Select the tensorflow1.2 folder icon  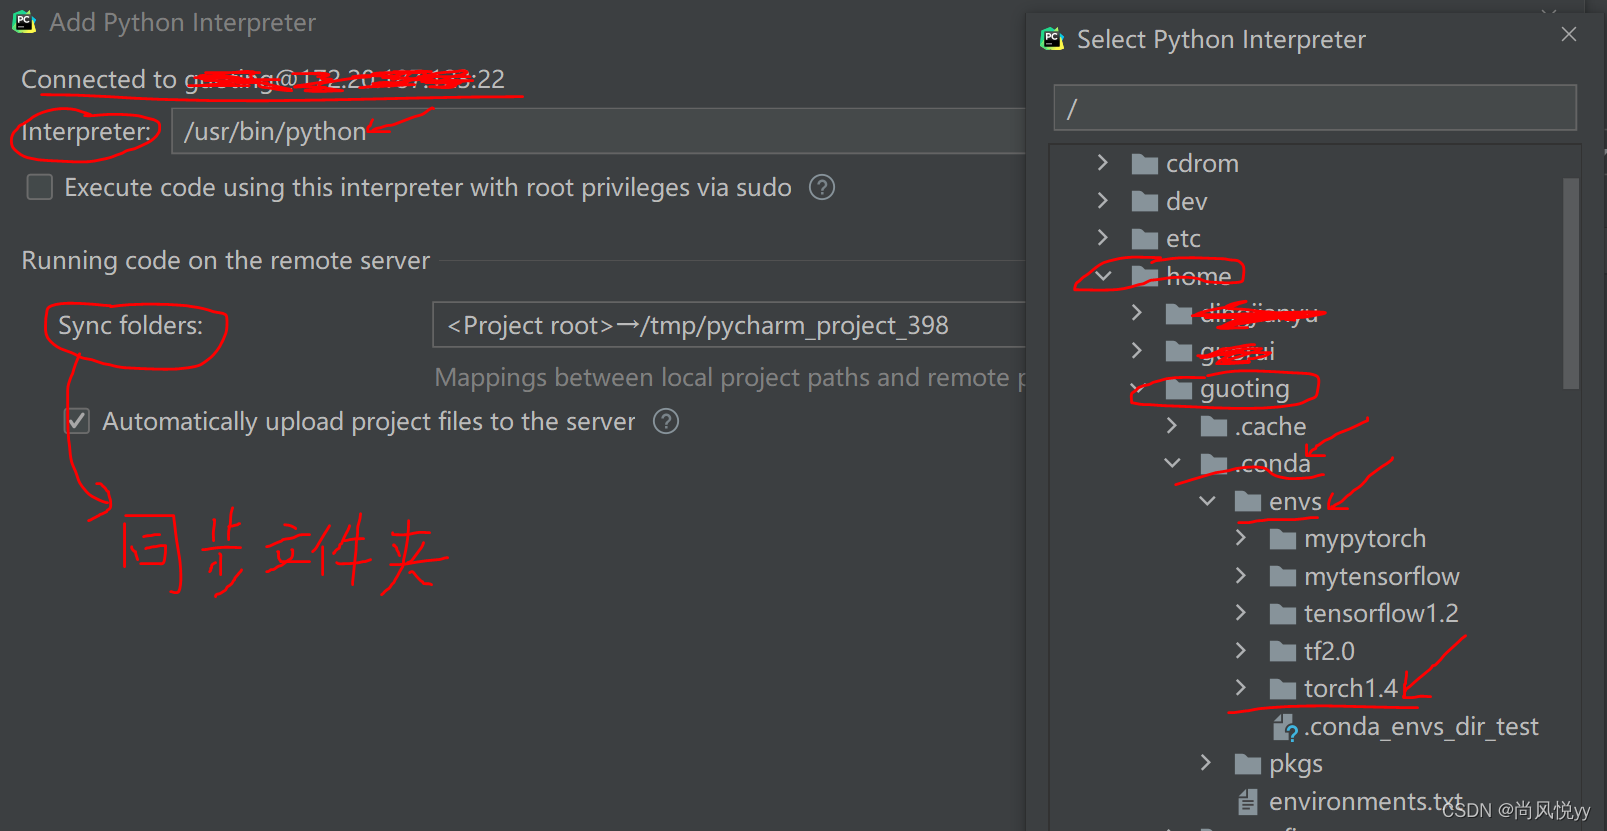tap(1283, 614)
